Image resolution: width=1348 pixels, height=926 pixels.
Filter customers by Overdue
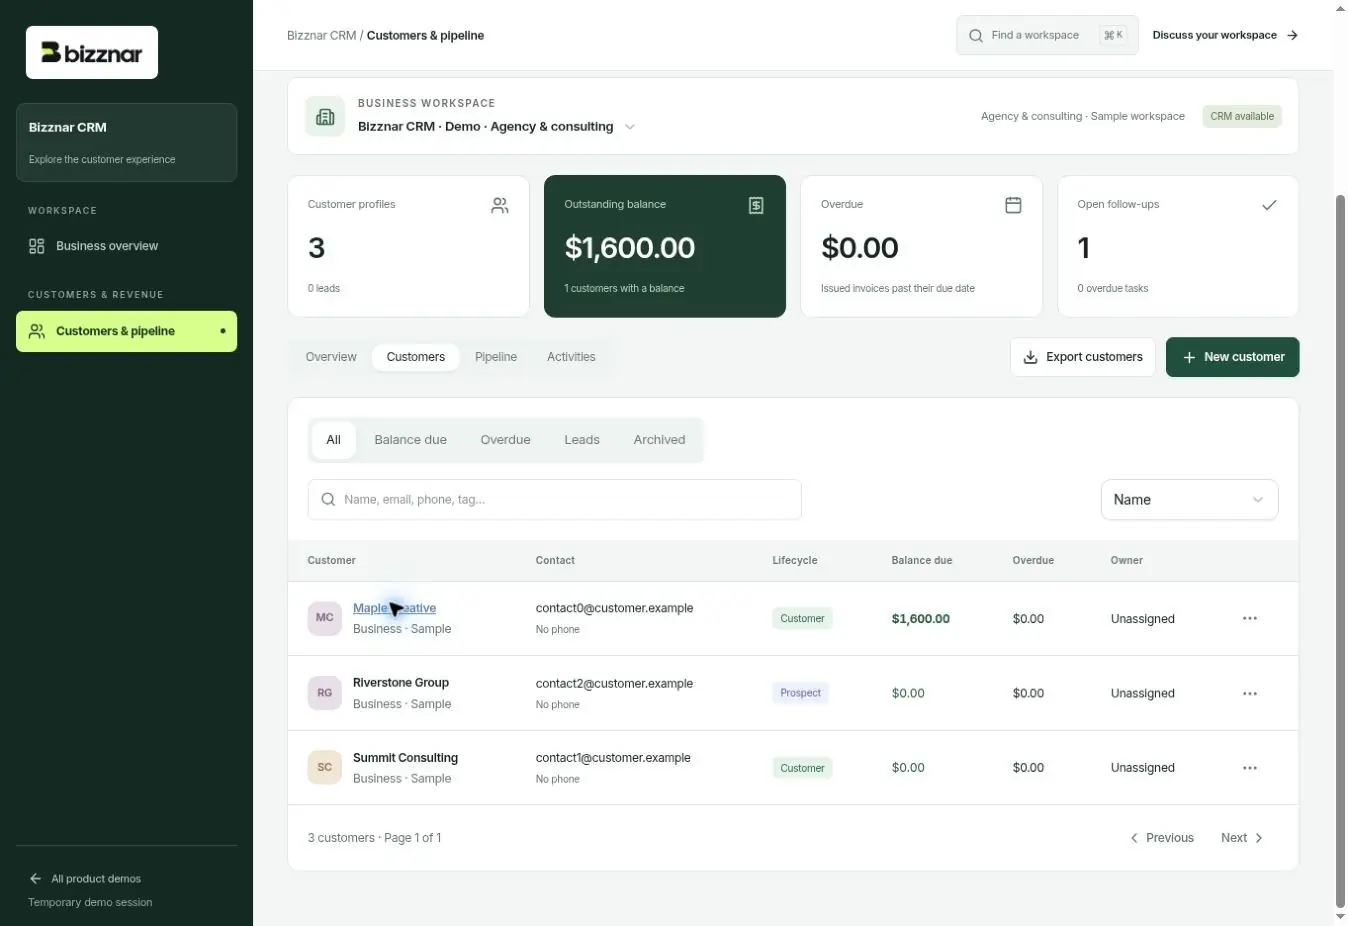506,440
